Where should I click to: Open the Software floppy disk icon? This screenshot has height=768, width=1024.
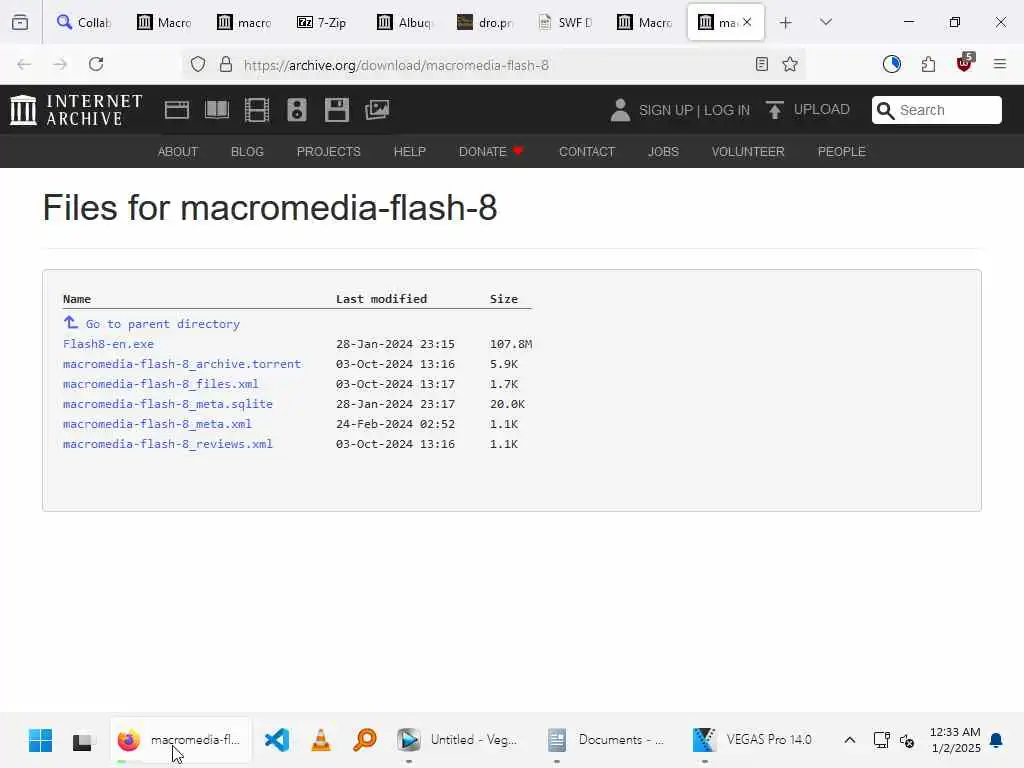337,110
